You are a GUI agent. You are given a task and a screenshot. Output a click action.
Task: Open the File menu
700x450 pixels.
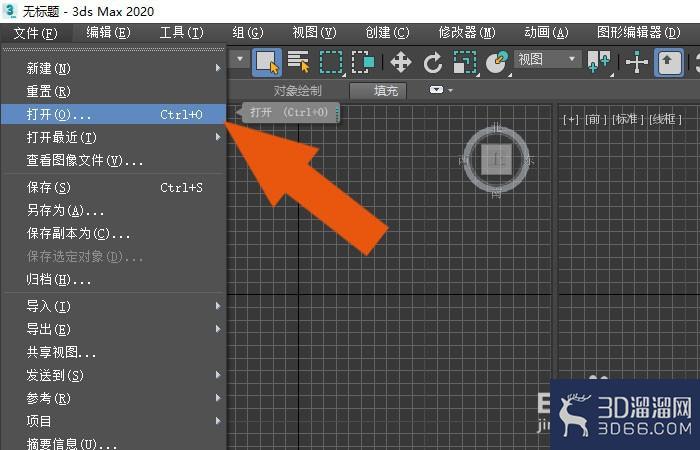tap(36, 33)
